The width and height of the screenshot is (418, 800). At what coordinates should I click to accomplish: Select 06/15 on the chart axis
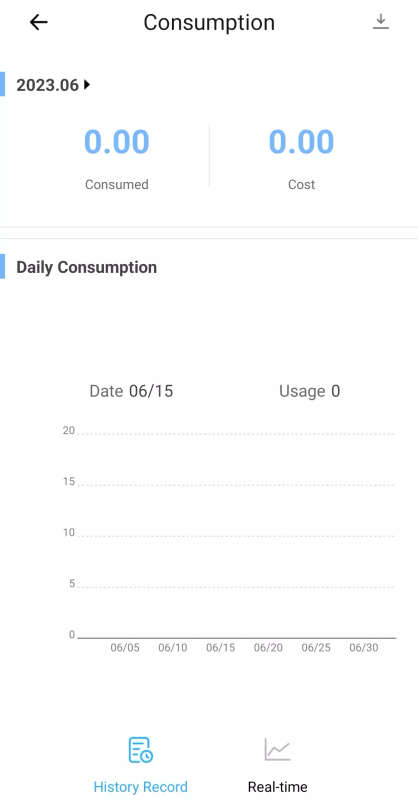[x=220, y=647]
